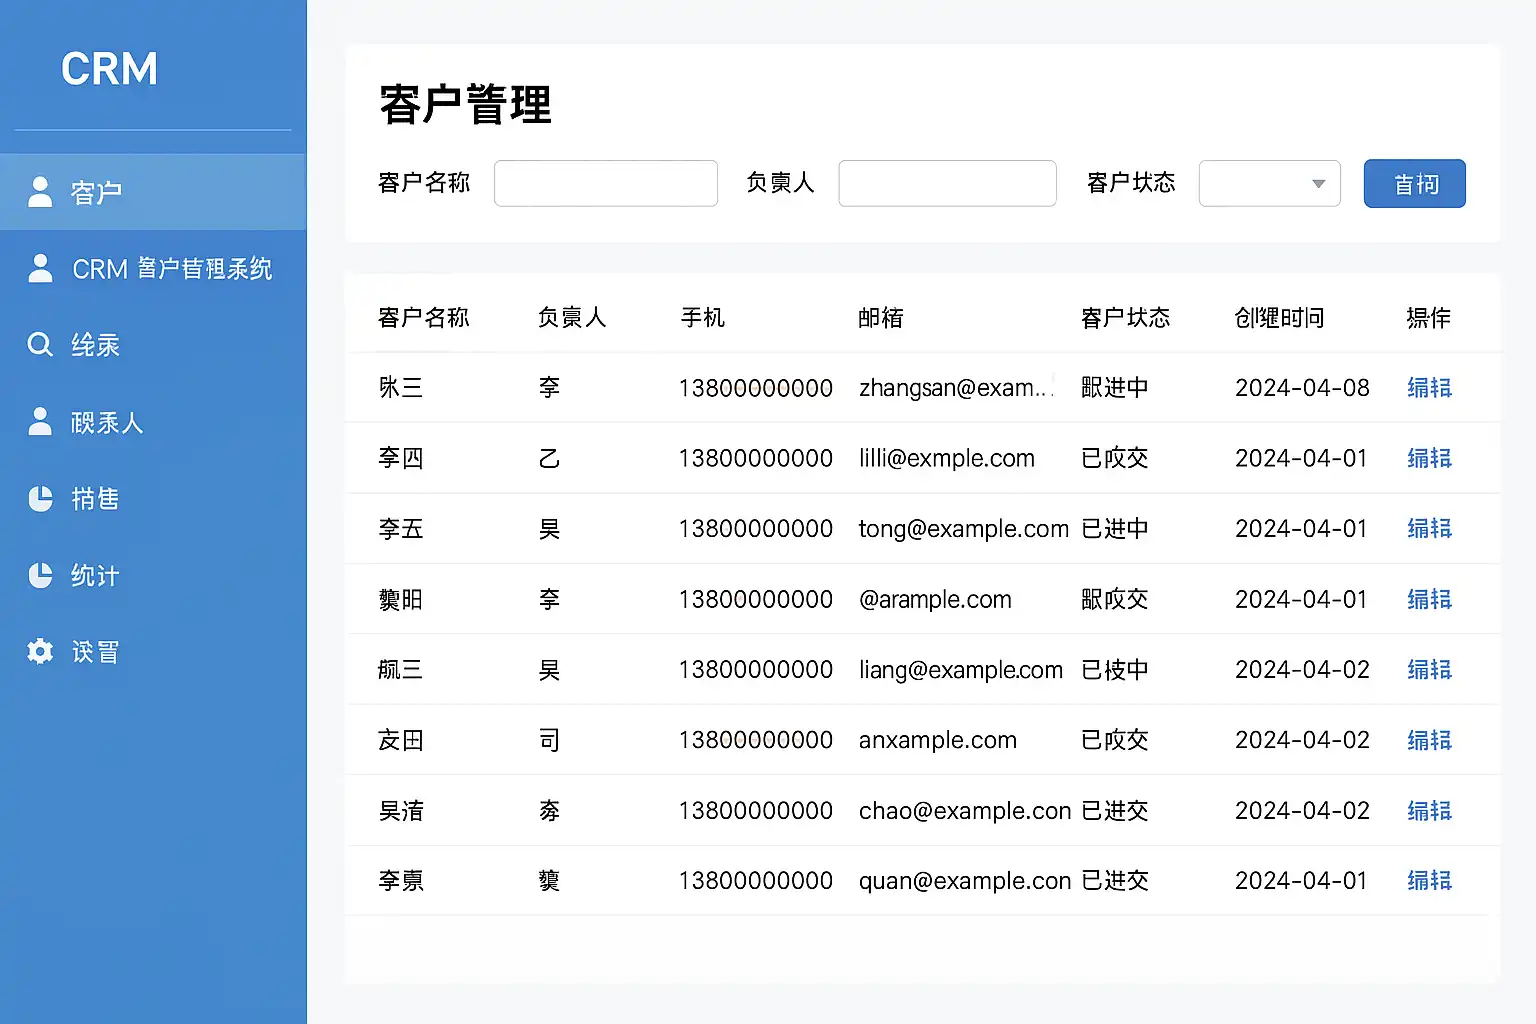The width and height of the screenshot is (1536, 1024).
Task: Click edit link for zhangsan@exam row
Action: [x=1428, y=388]
